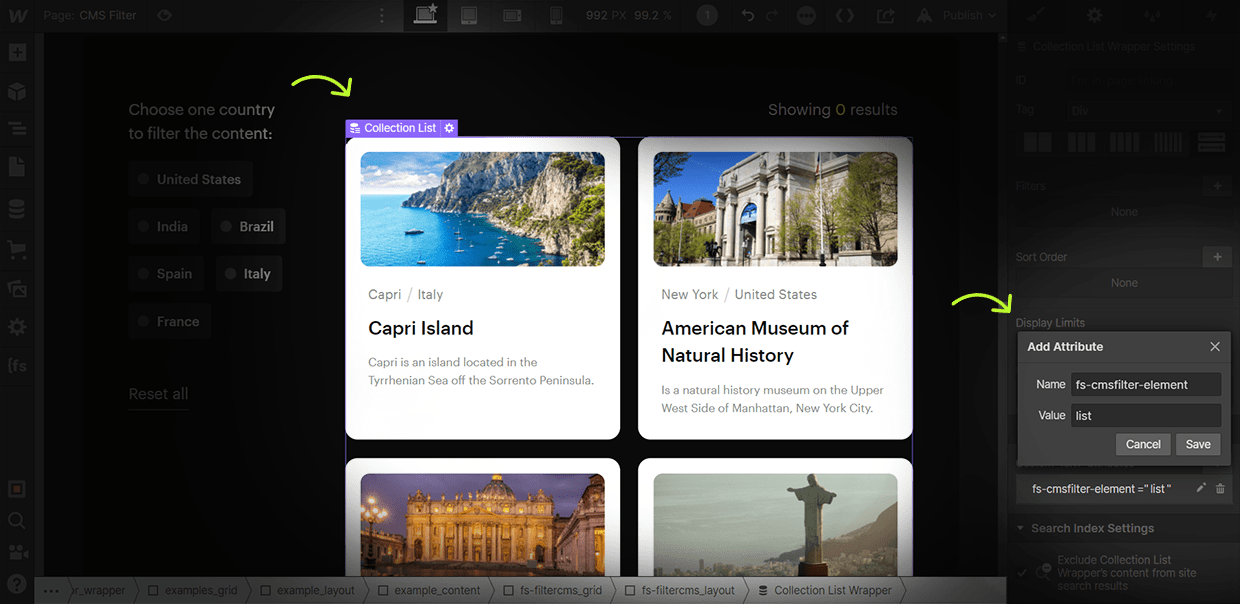Viewport: 1240px width, 604px height.
Task: Open the Assets panel
Action: point(17,288)
